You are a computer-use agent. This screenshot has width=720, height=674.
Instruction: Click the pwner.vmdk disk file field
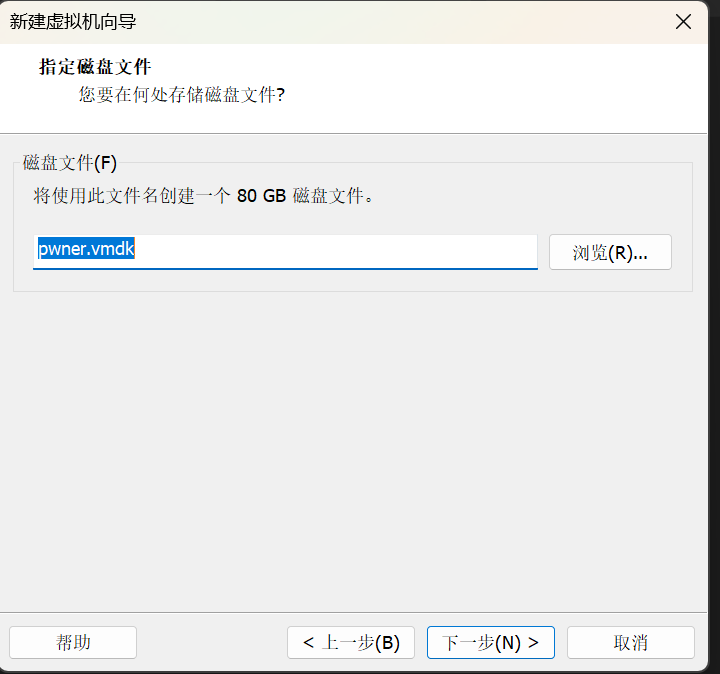[285, 252]
